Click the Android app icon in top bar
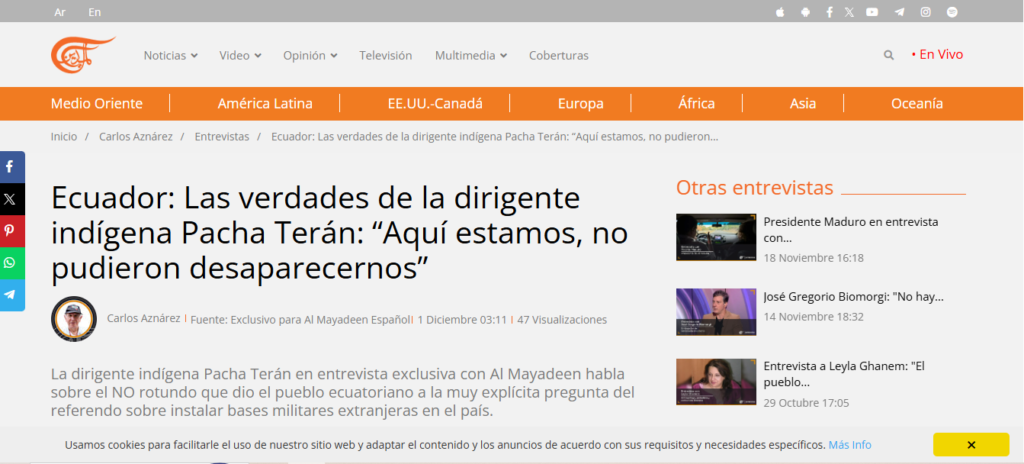Image resolution: width=1024 pixels, height=464 pixels. point(804,12)
